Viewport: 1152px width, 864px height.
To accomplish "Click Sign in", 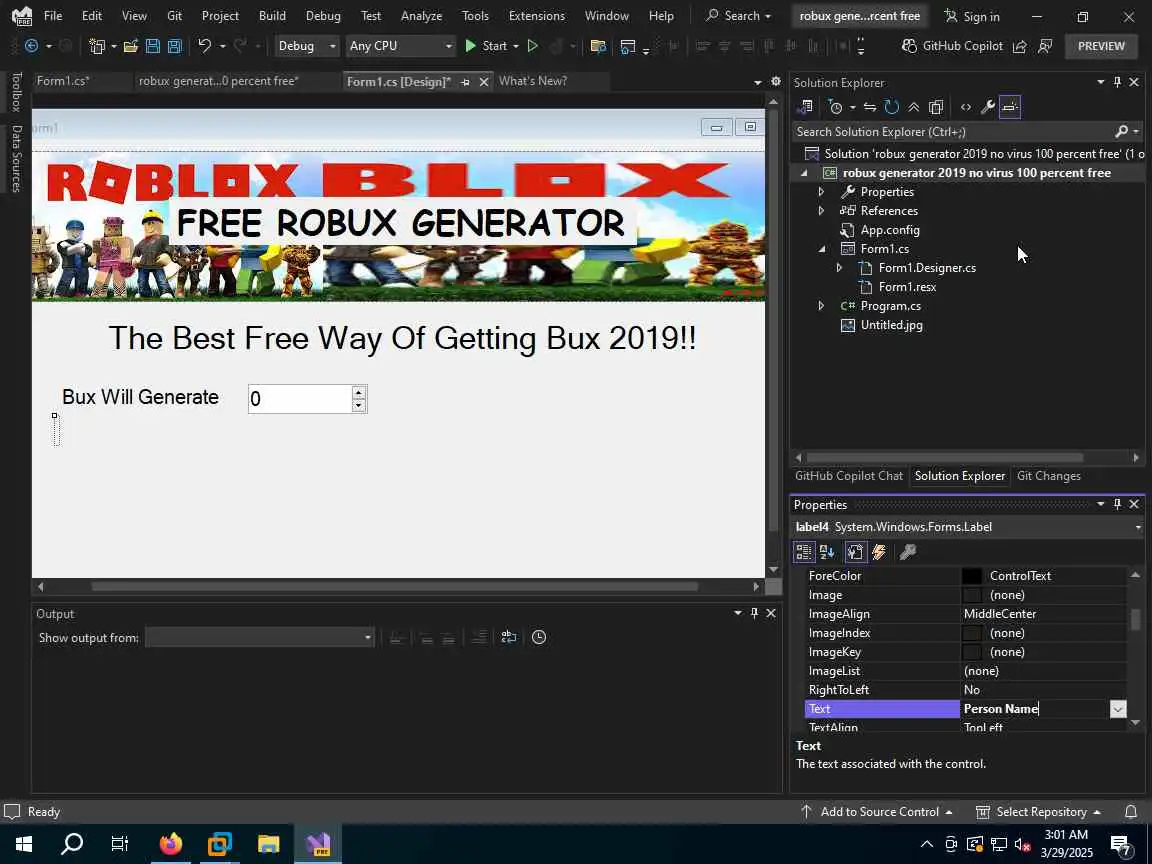I will 971,16.
